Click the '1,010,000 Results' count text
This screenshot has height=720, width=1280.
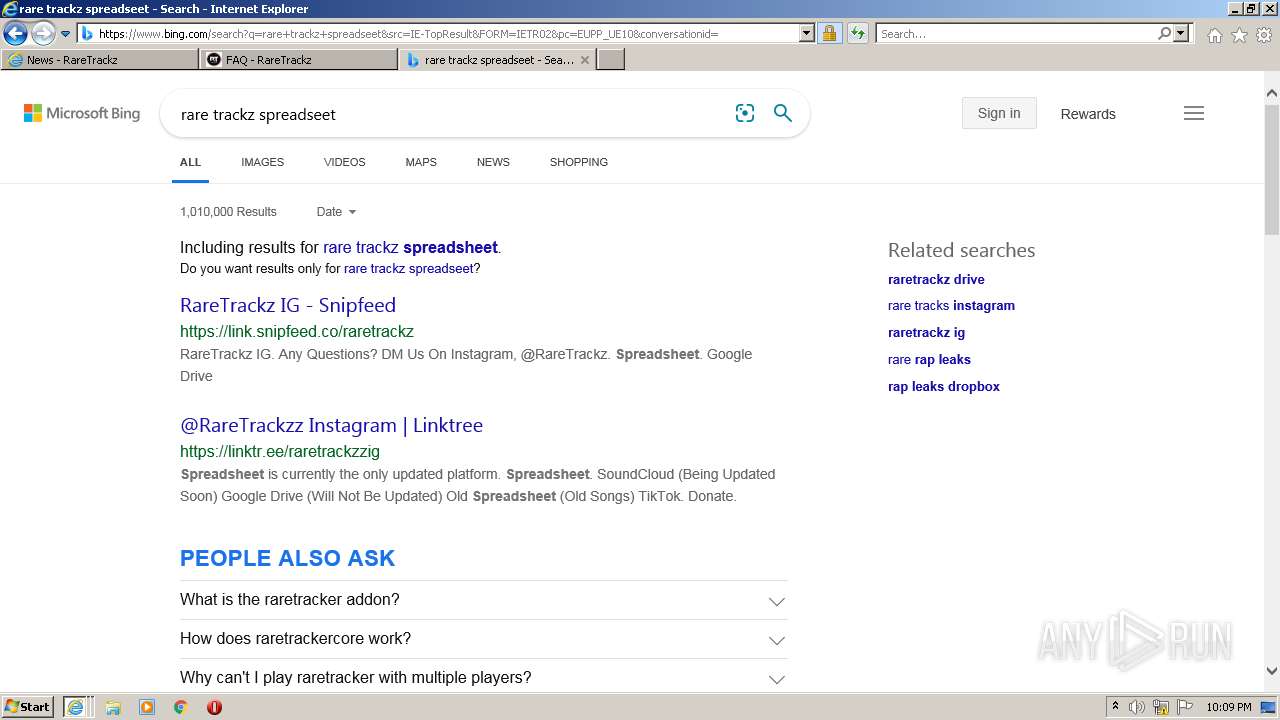[x=228, y=212]
